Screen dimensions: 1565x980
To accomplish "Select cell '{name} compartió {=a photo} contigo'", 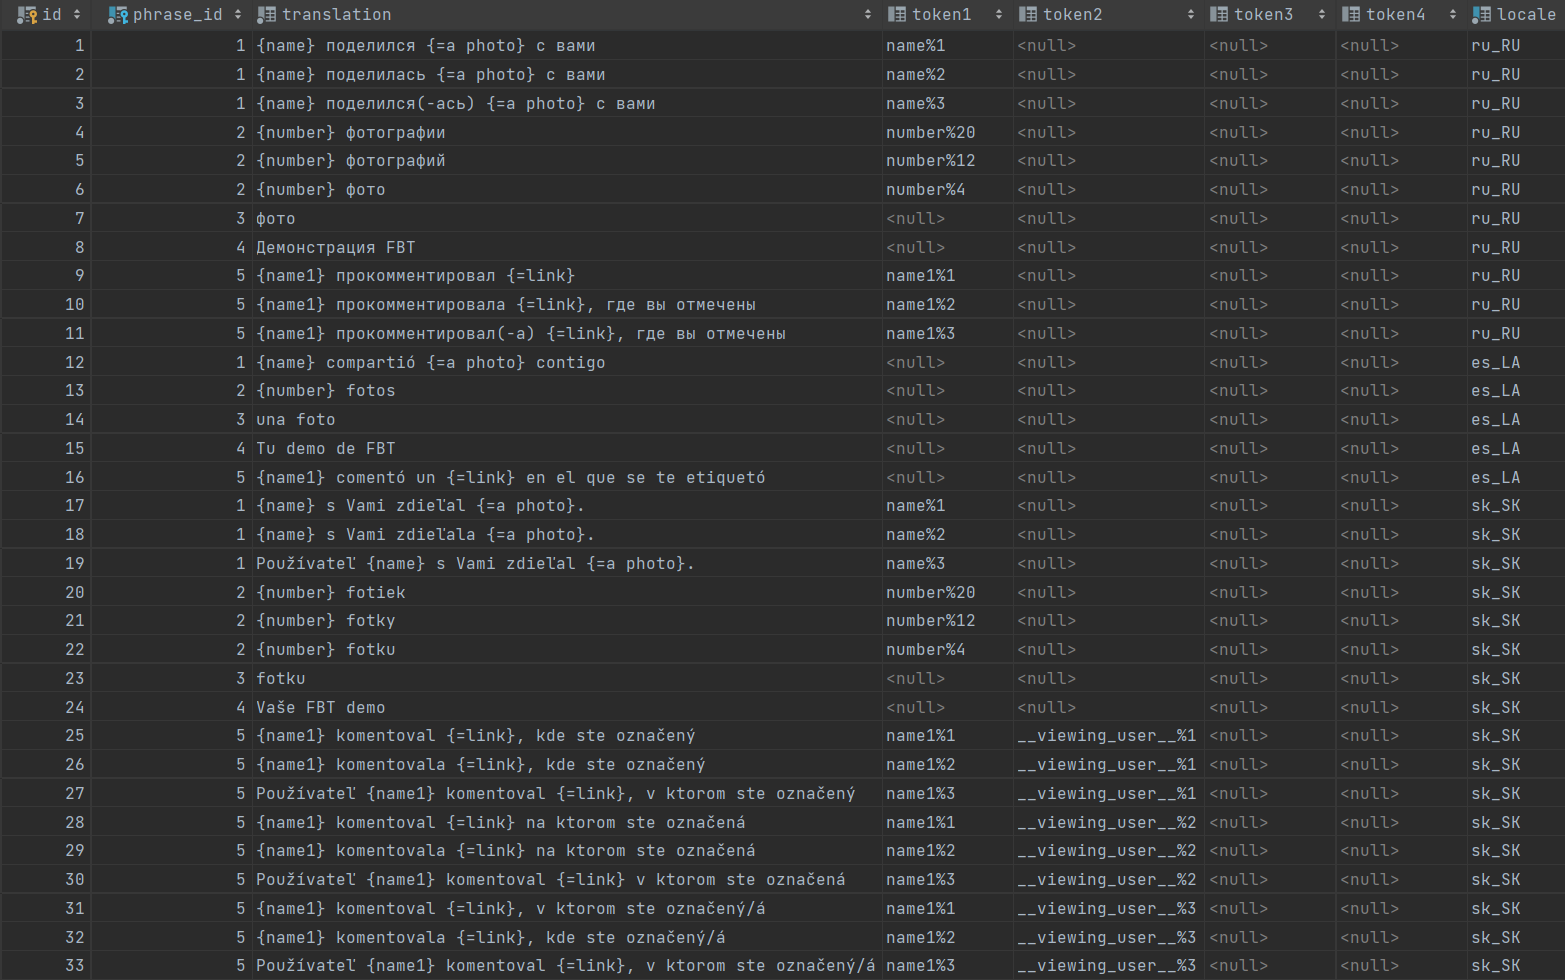I will point(567,363).
